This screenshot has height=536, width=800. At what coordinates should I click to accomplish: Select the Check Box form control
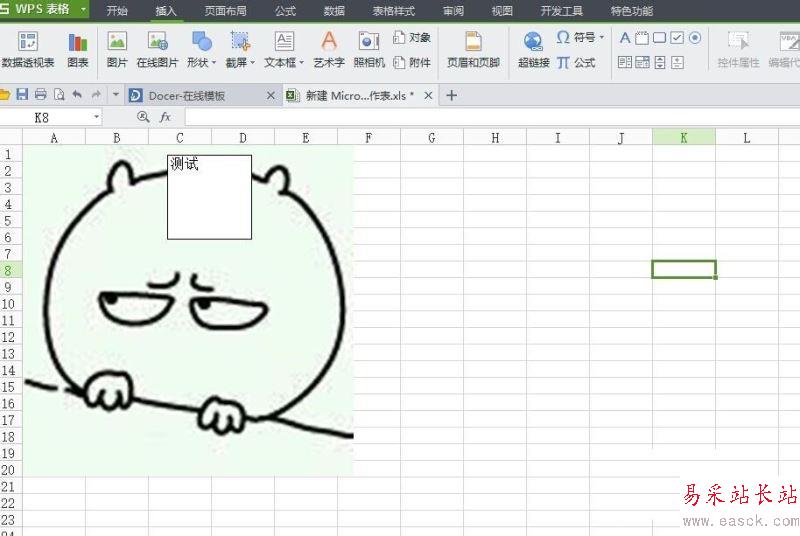[x=677, y=38]
